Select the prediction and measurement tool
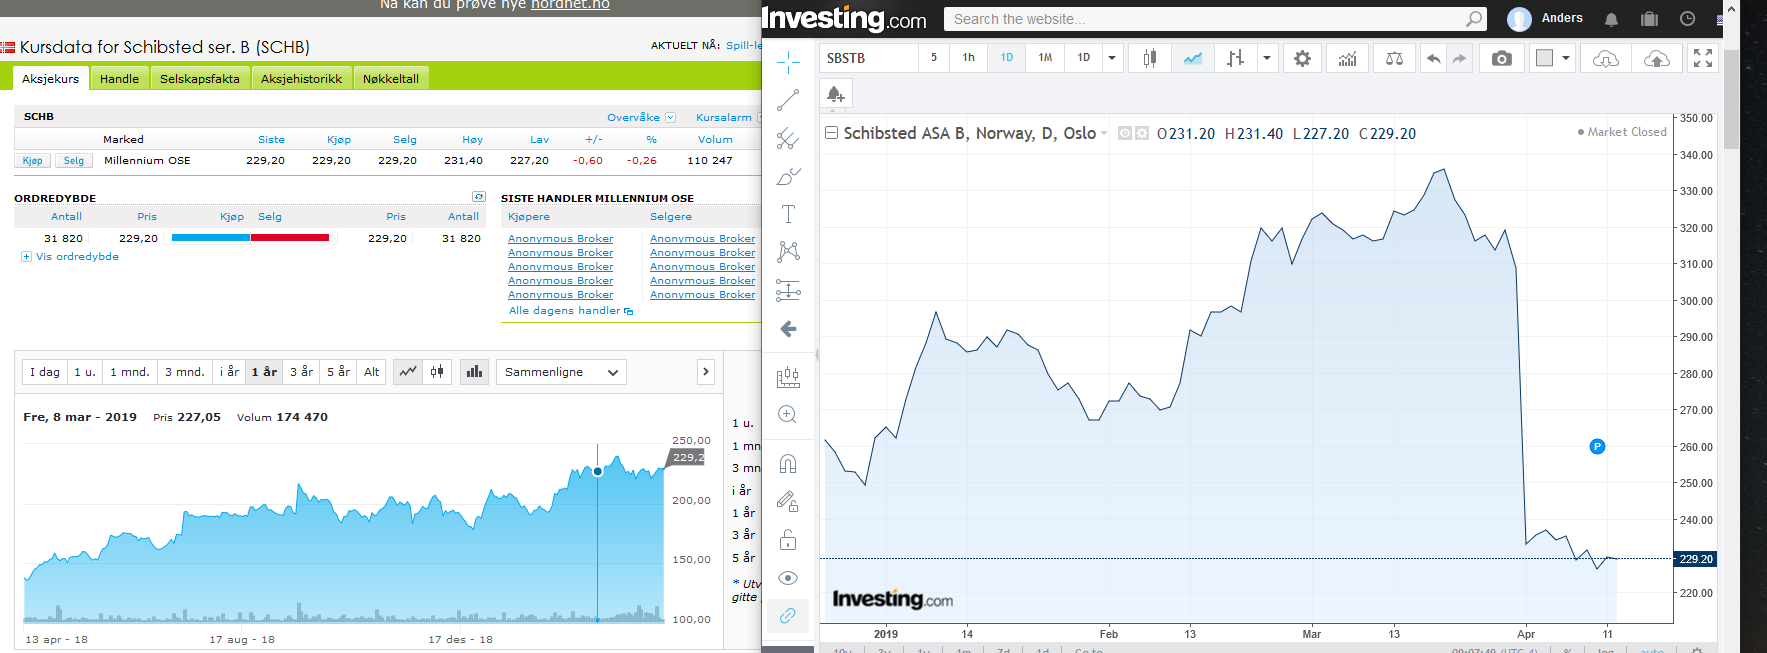 788,290
